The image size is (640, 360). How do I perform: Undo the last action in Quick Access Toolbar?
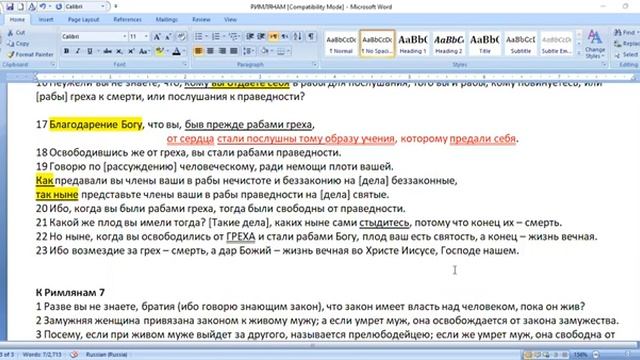pyautogui.click(x=42, y=7)
